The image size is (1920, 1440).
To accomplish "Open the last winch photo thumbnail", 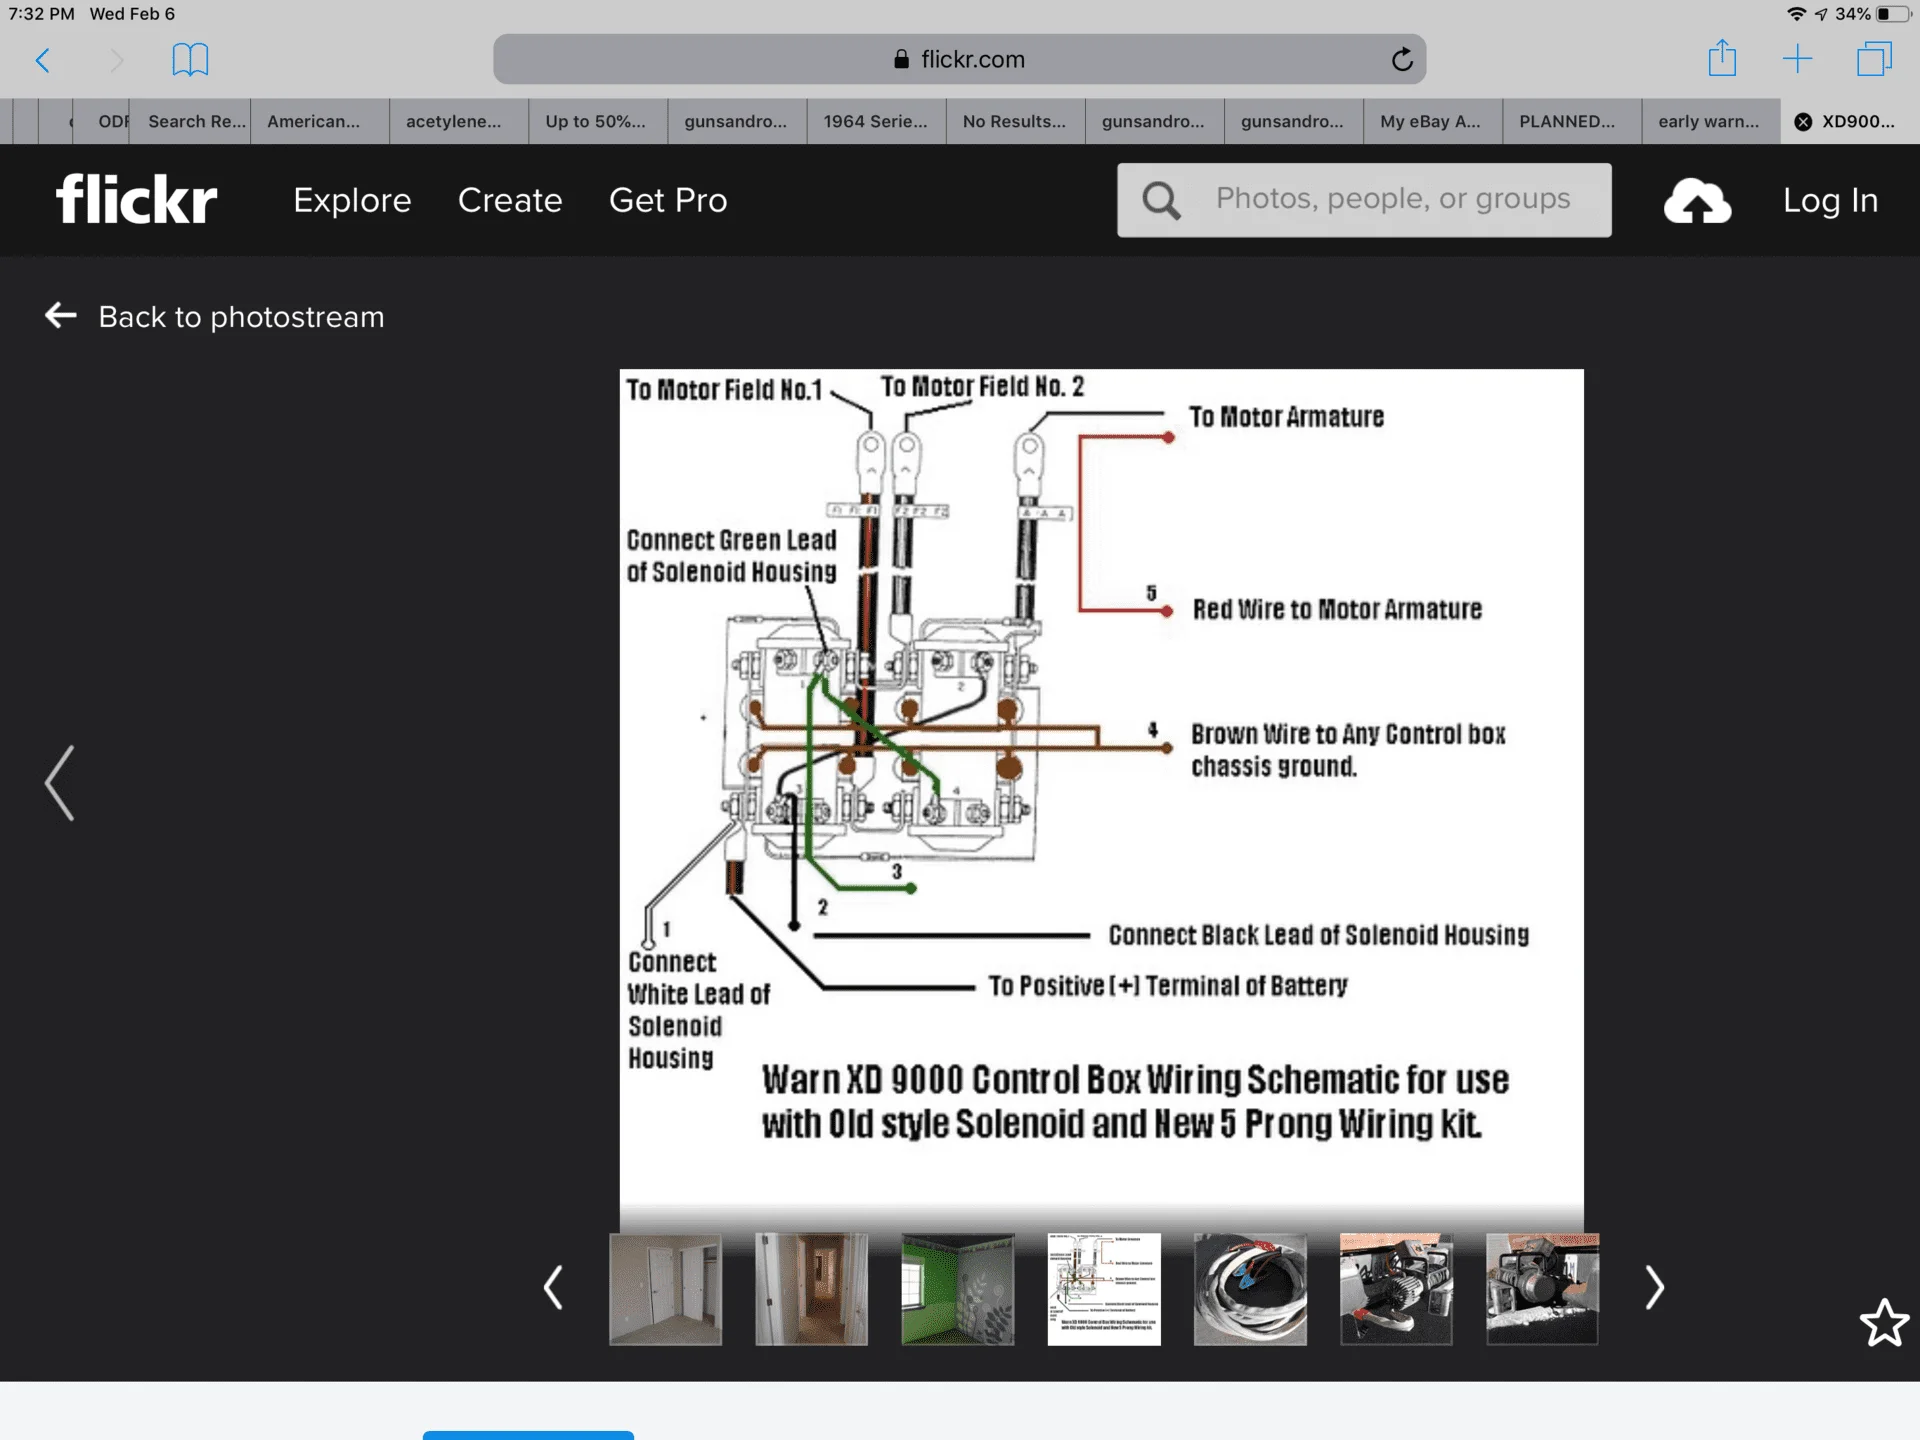I will pyautogui.click(x=1542, y=1289).
